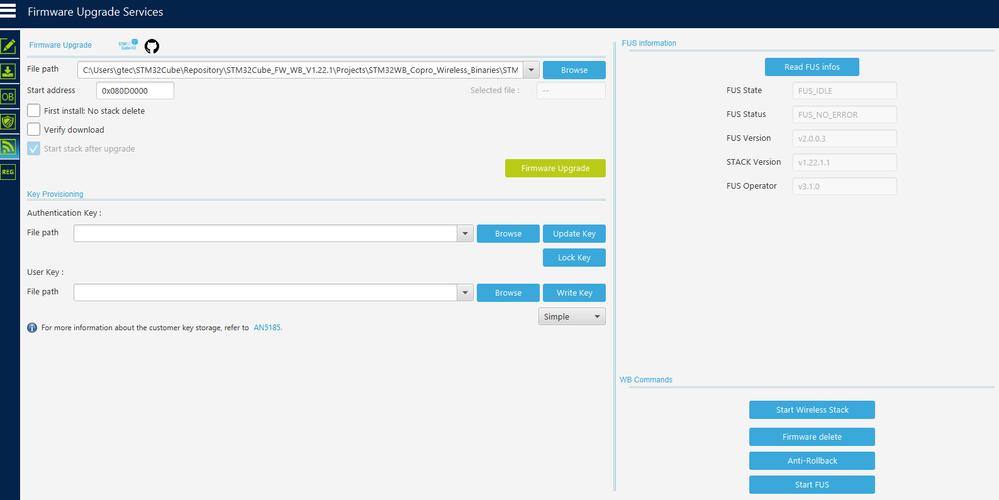Click the Firmware Upgrade button
The image size is (999, 500).
coord(556,168)
